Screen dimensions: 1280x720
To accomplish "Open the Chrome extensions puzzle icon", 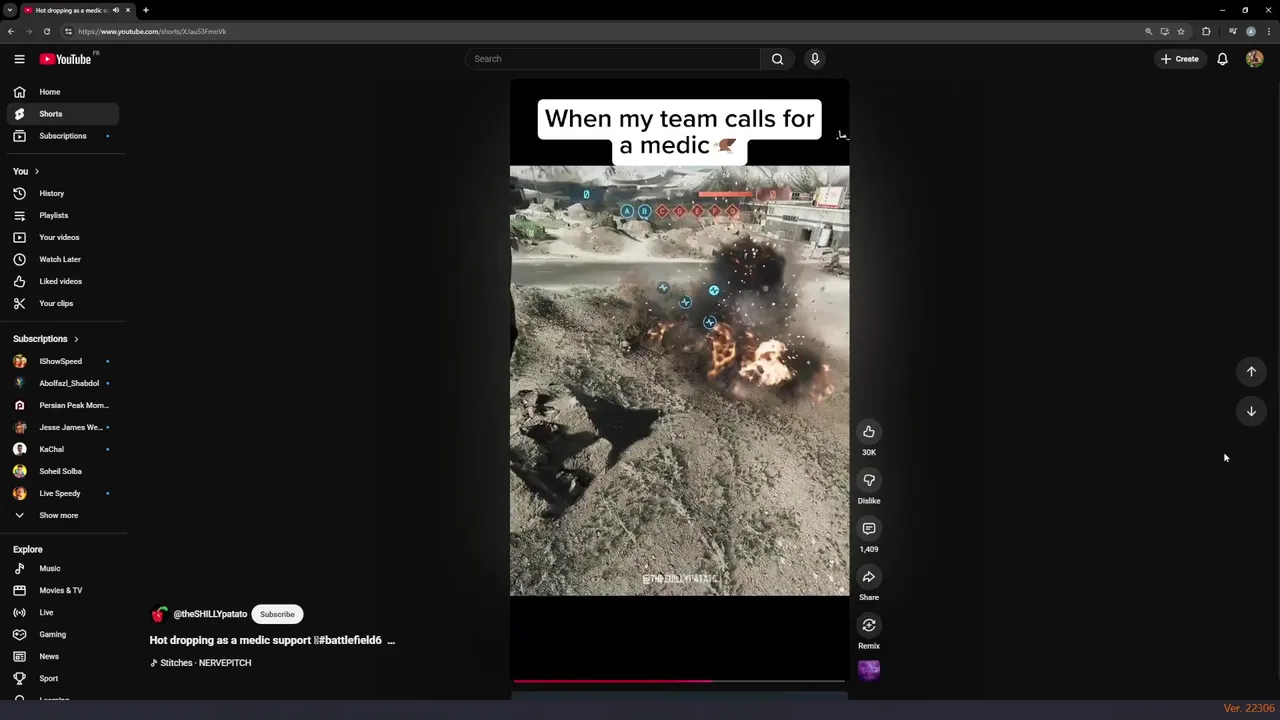I will [1206, 31].
